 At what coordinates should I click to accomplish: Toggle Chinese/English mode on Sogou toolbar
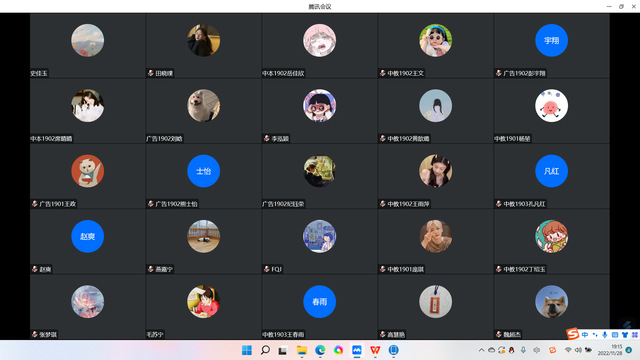pyautogui.click(x=585, y=335)
